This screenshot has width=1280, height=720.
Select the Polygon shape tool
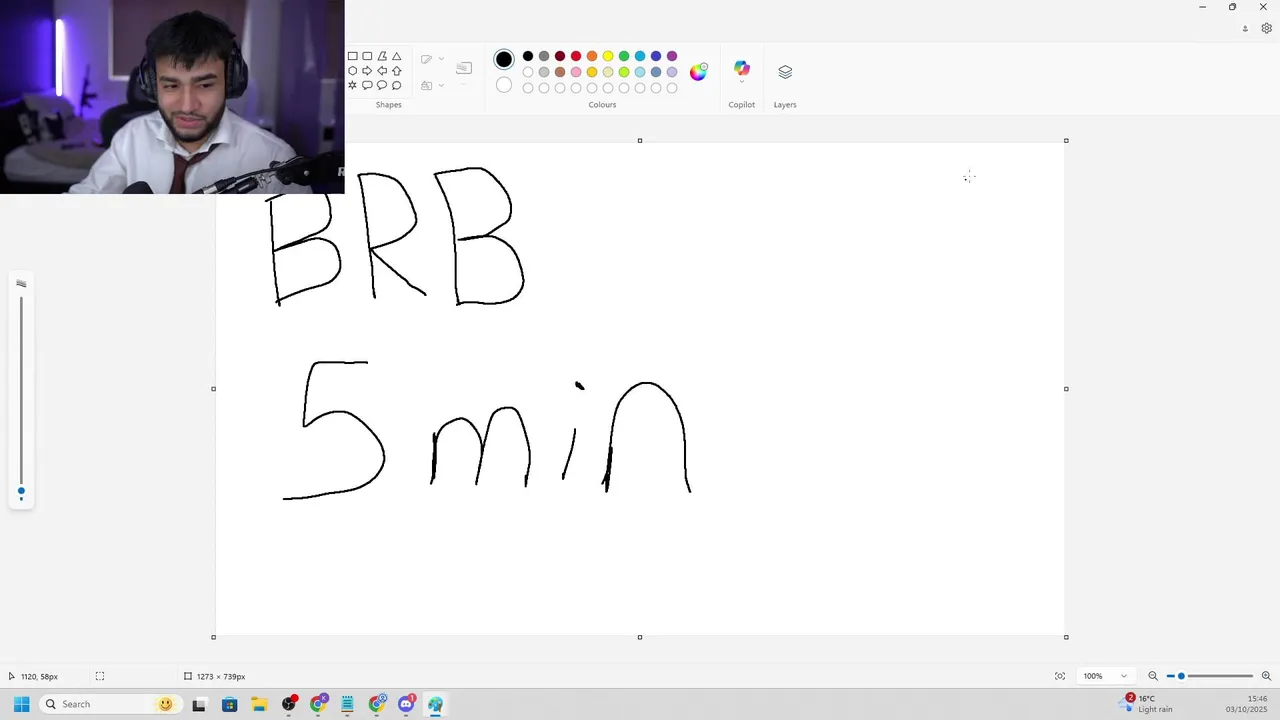click(382, 57)
